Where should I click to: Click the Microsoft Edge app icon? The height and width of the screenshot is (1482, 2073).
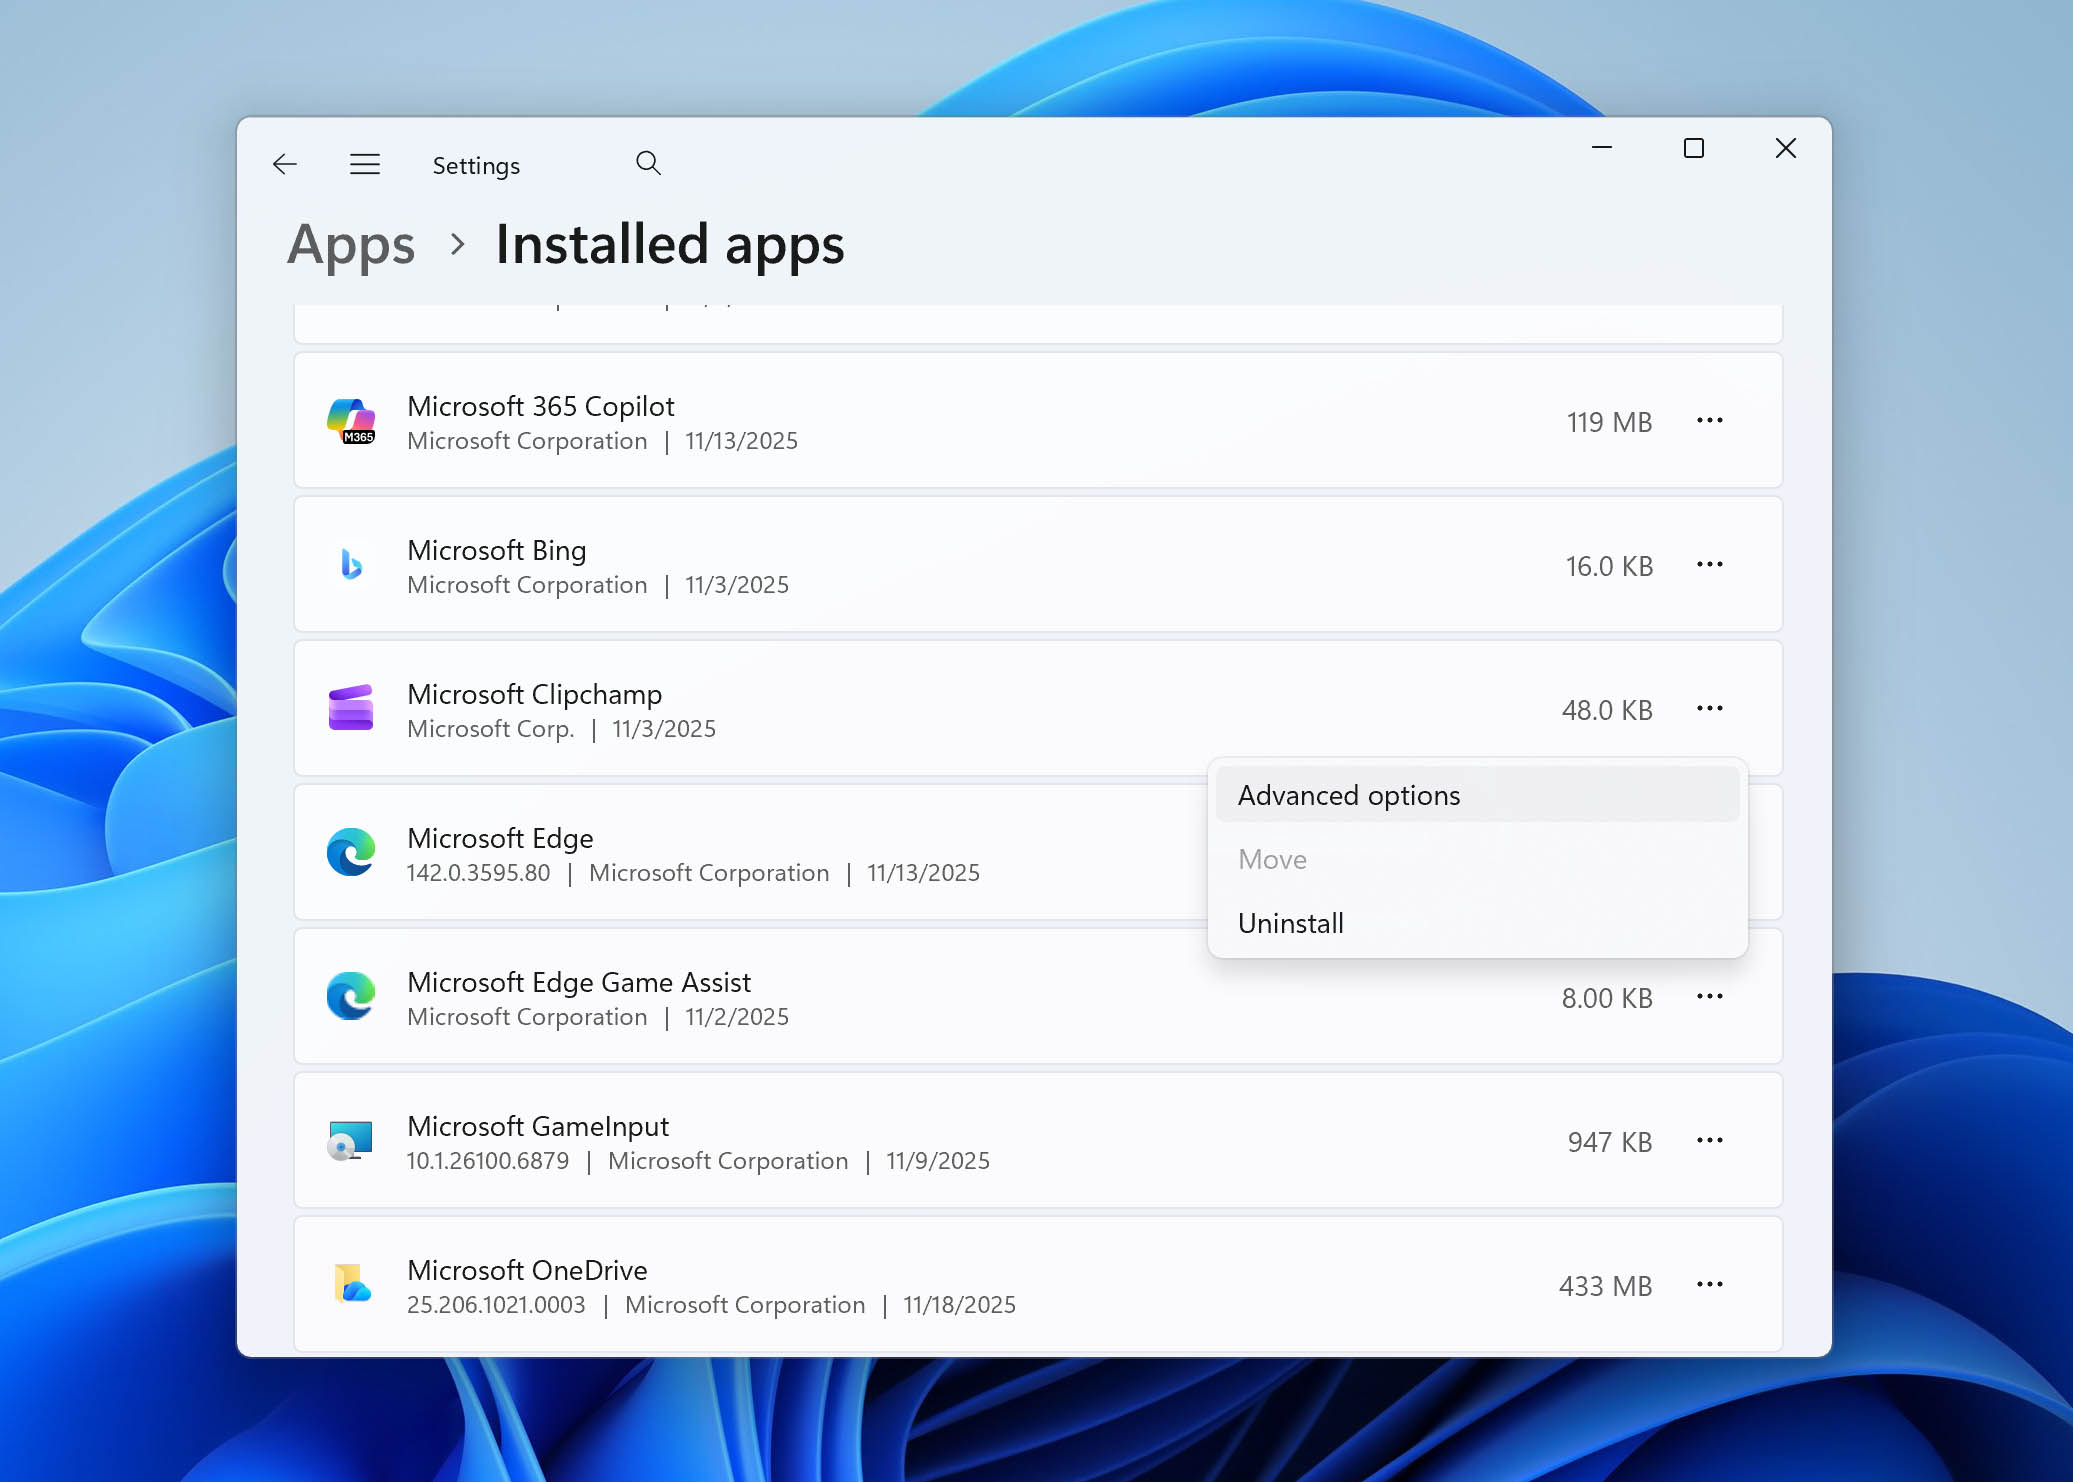pos(352,852)
